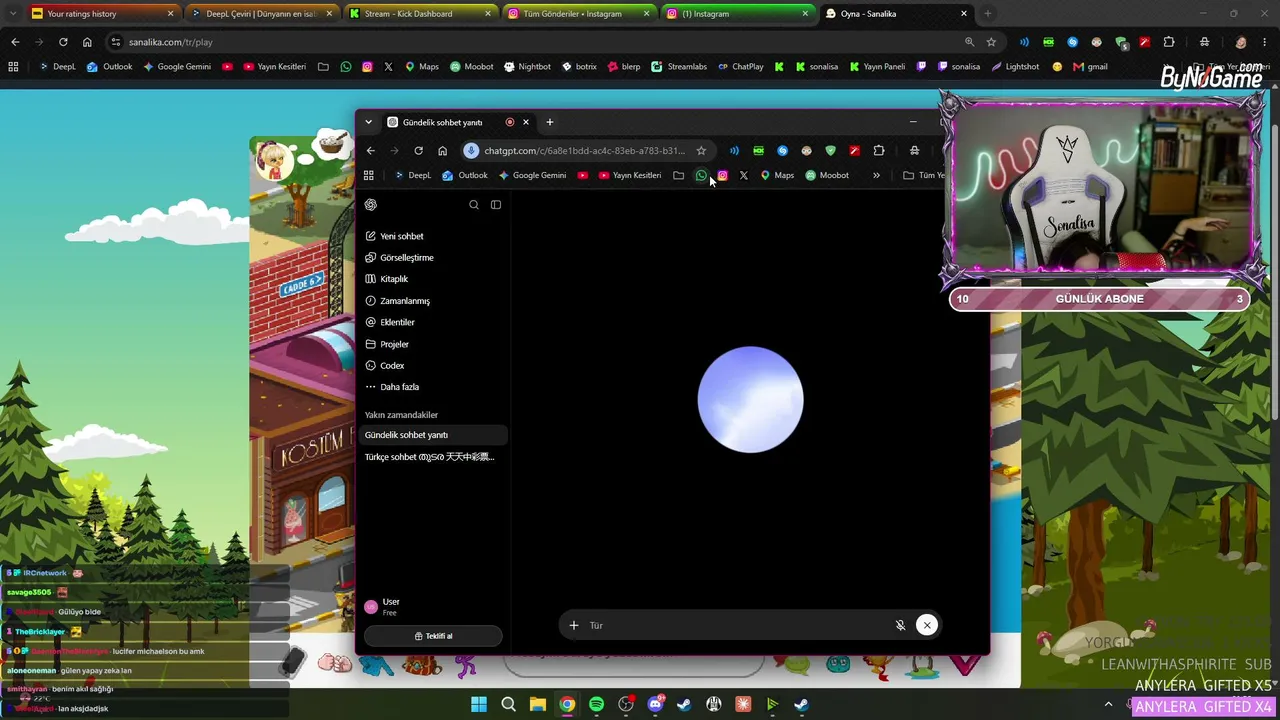The width and height of the screenshot is (1280, 720).
Task: Open the apps grid in ChatGPT window bookmarks
Action: (x=368, y=176)
